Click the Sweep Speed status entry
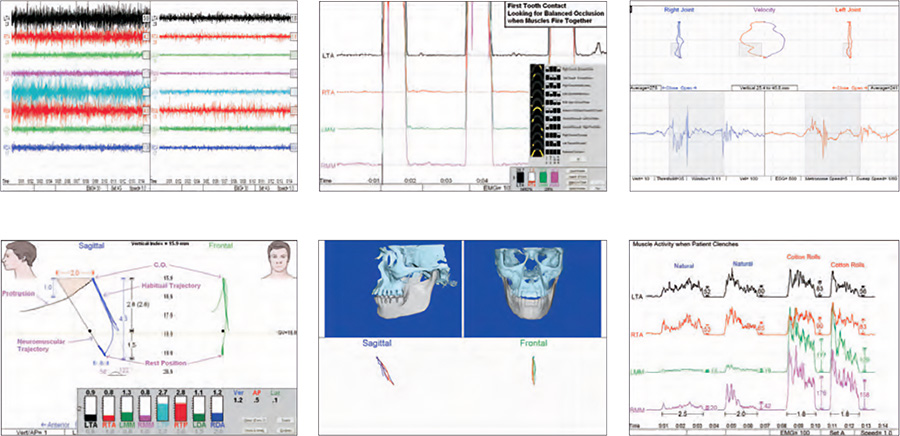Screen dimensions: 900x436 (x=877, y=179)
